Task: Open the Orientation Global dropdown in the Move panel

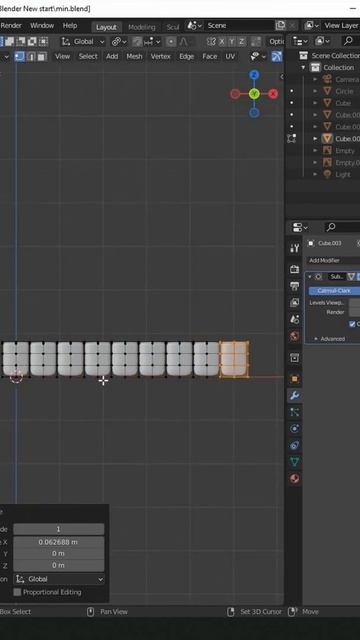Action: (59, 579)
